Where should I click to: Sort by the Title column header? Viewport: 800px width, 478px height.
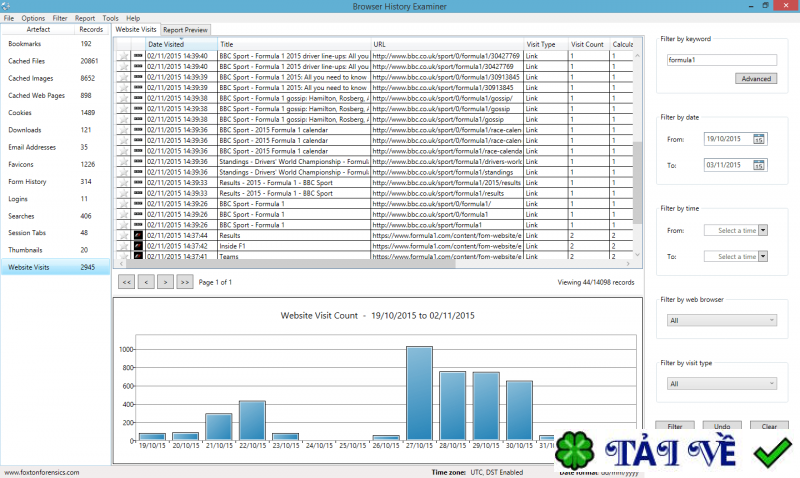(294, 44)
